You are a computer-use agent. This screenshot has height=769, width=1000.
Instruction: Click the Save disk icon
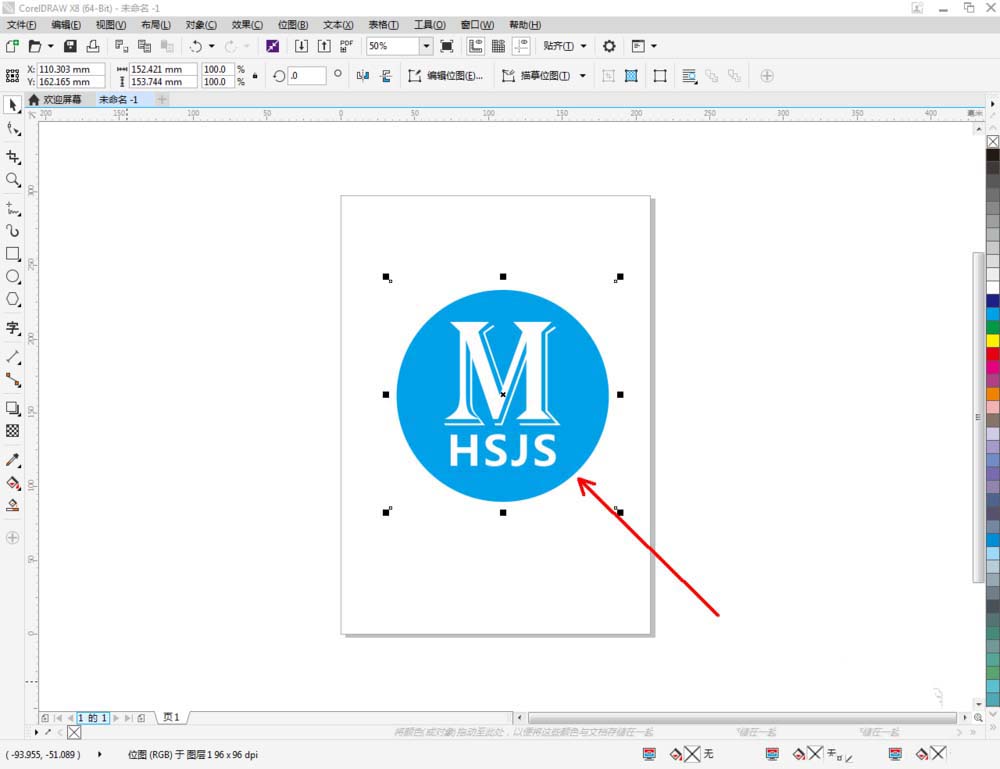[70, 46]
